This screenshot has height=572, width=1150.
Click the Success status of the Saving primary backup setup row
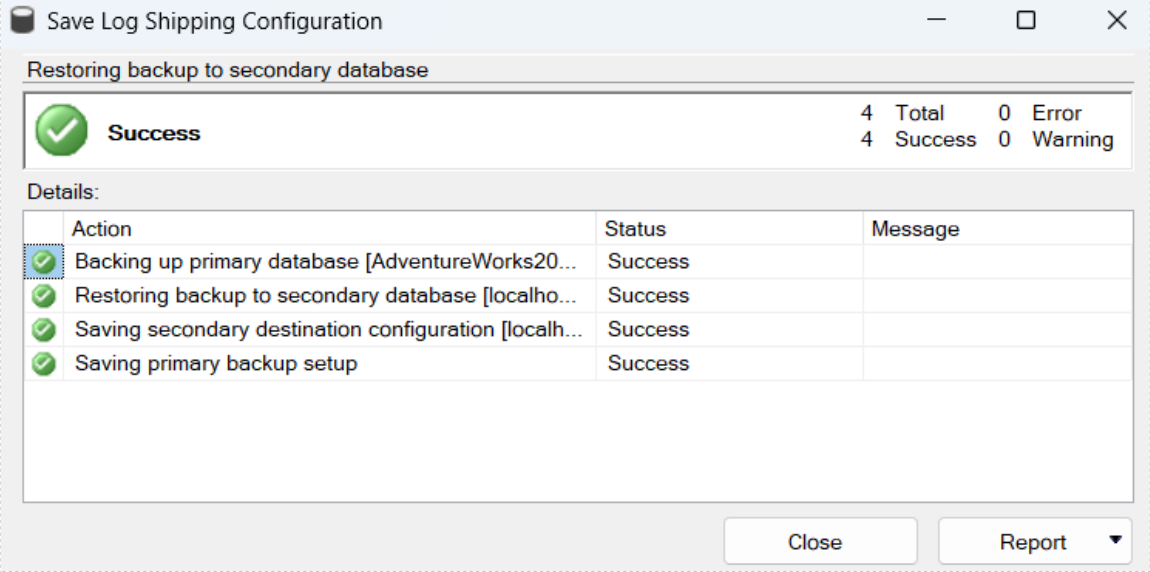(x=648, y=364)
